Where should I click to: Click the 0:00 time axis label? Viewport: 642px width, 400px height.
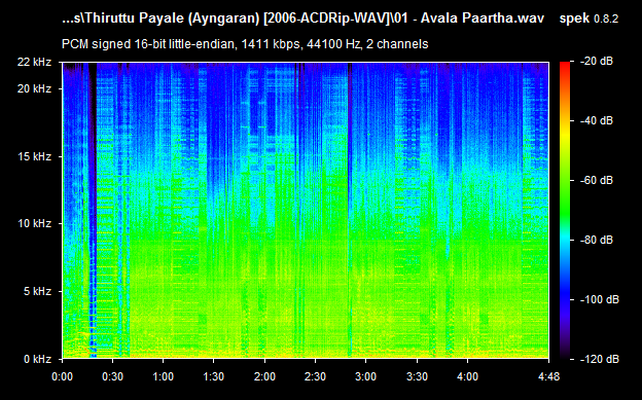(62, 376)
